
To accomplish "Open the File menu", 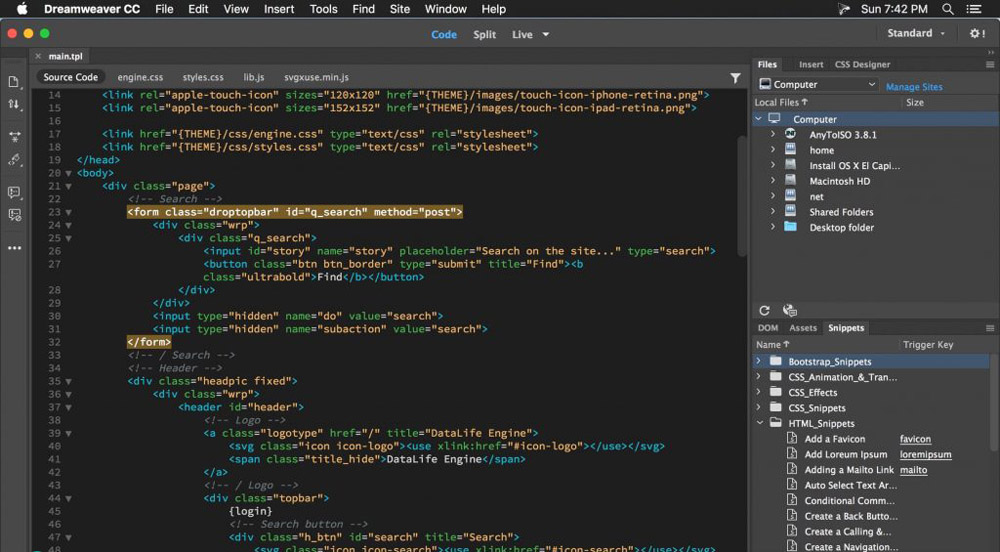I will coord(164,9).
